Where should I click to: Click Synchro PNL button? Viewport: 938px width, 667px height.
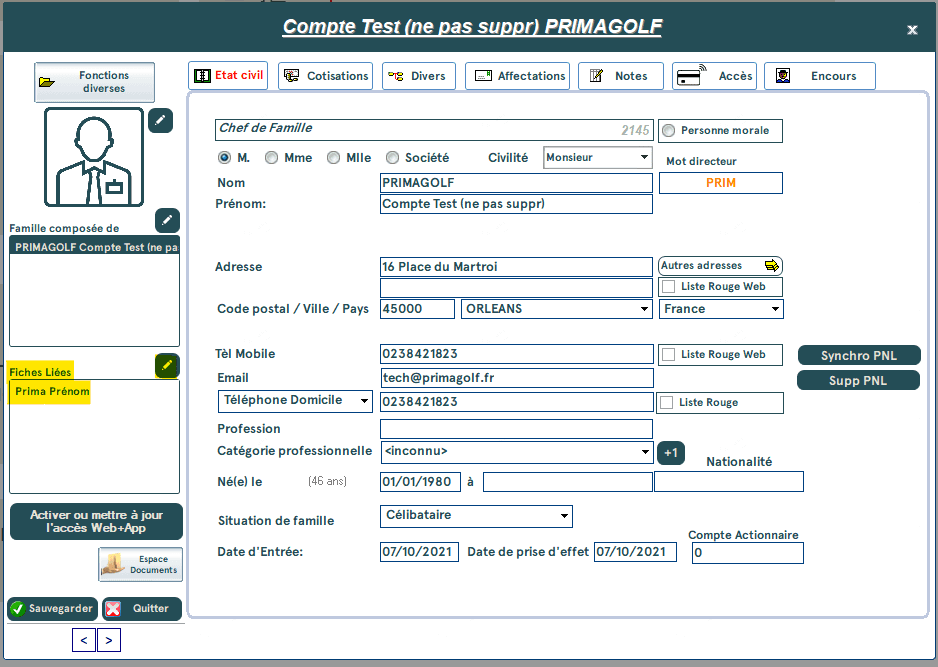click(x=858, y=355)
